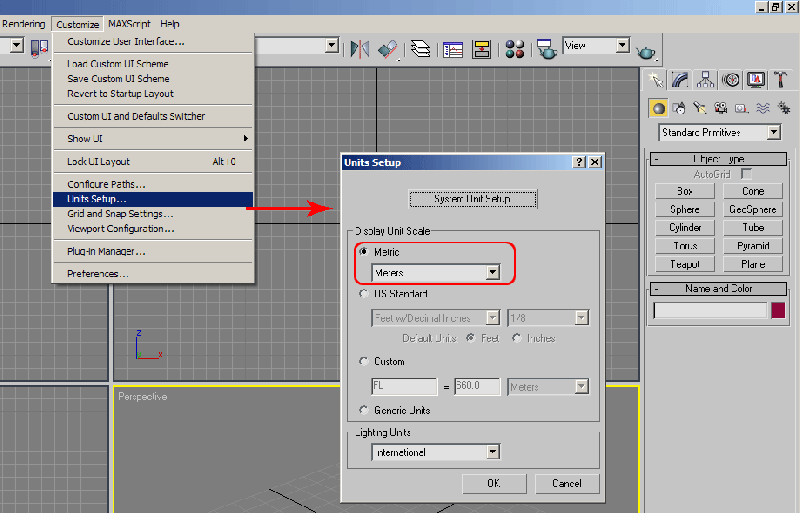Select the Custom radio button
Image resolution: width=800 pixels, height=513 pixels.
[x=364, y=361]
